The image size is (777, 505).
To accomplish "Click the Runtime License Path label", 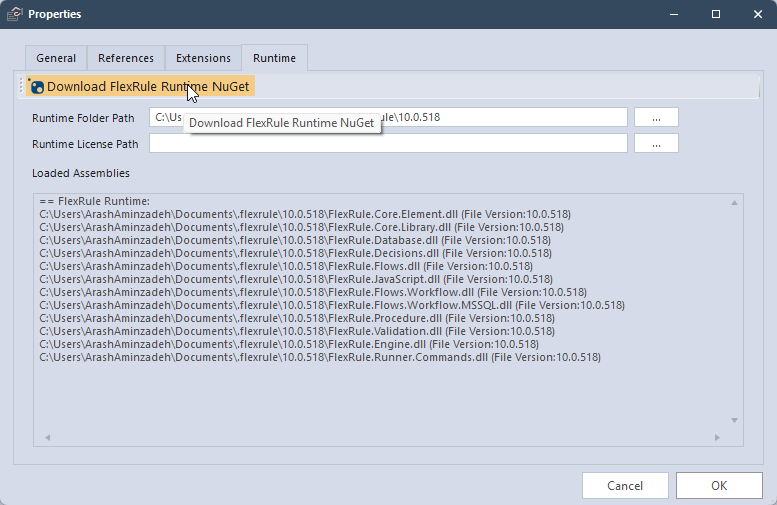I will (85, 144).
